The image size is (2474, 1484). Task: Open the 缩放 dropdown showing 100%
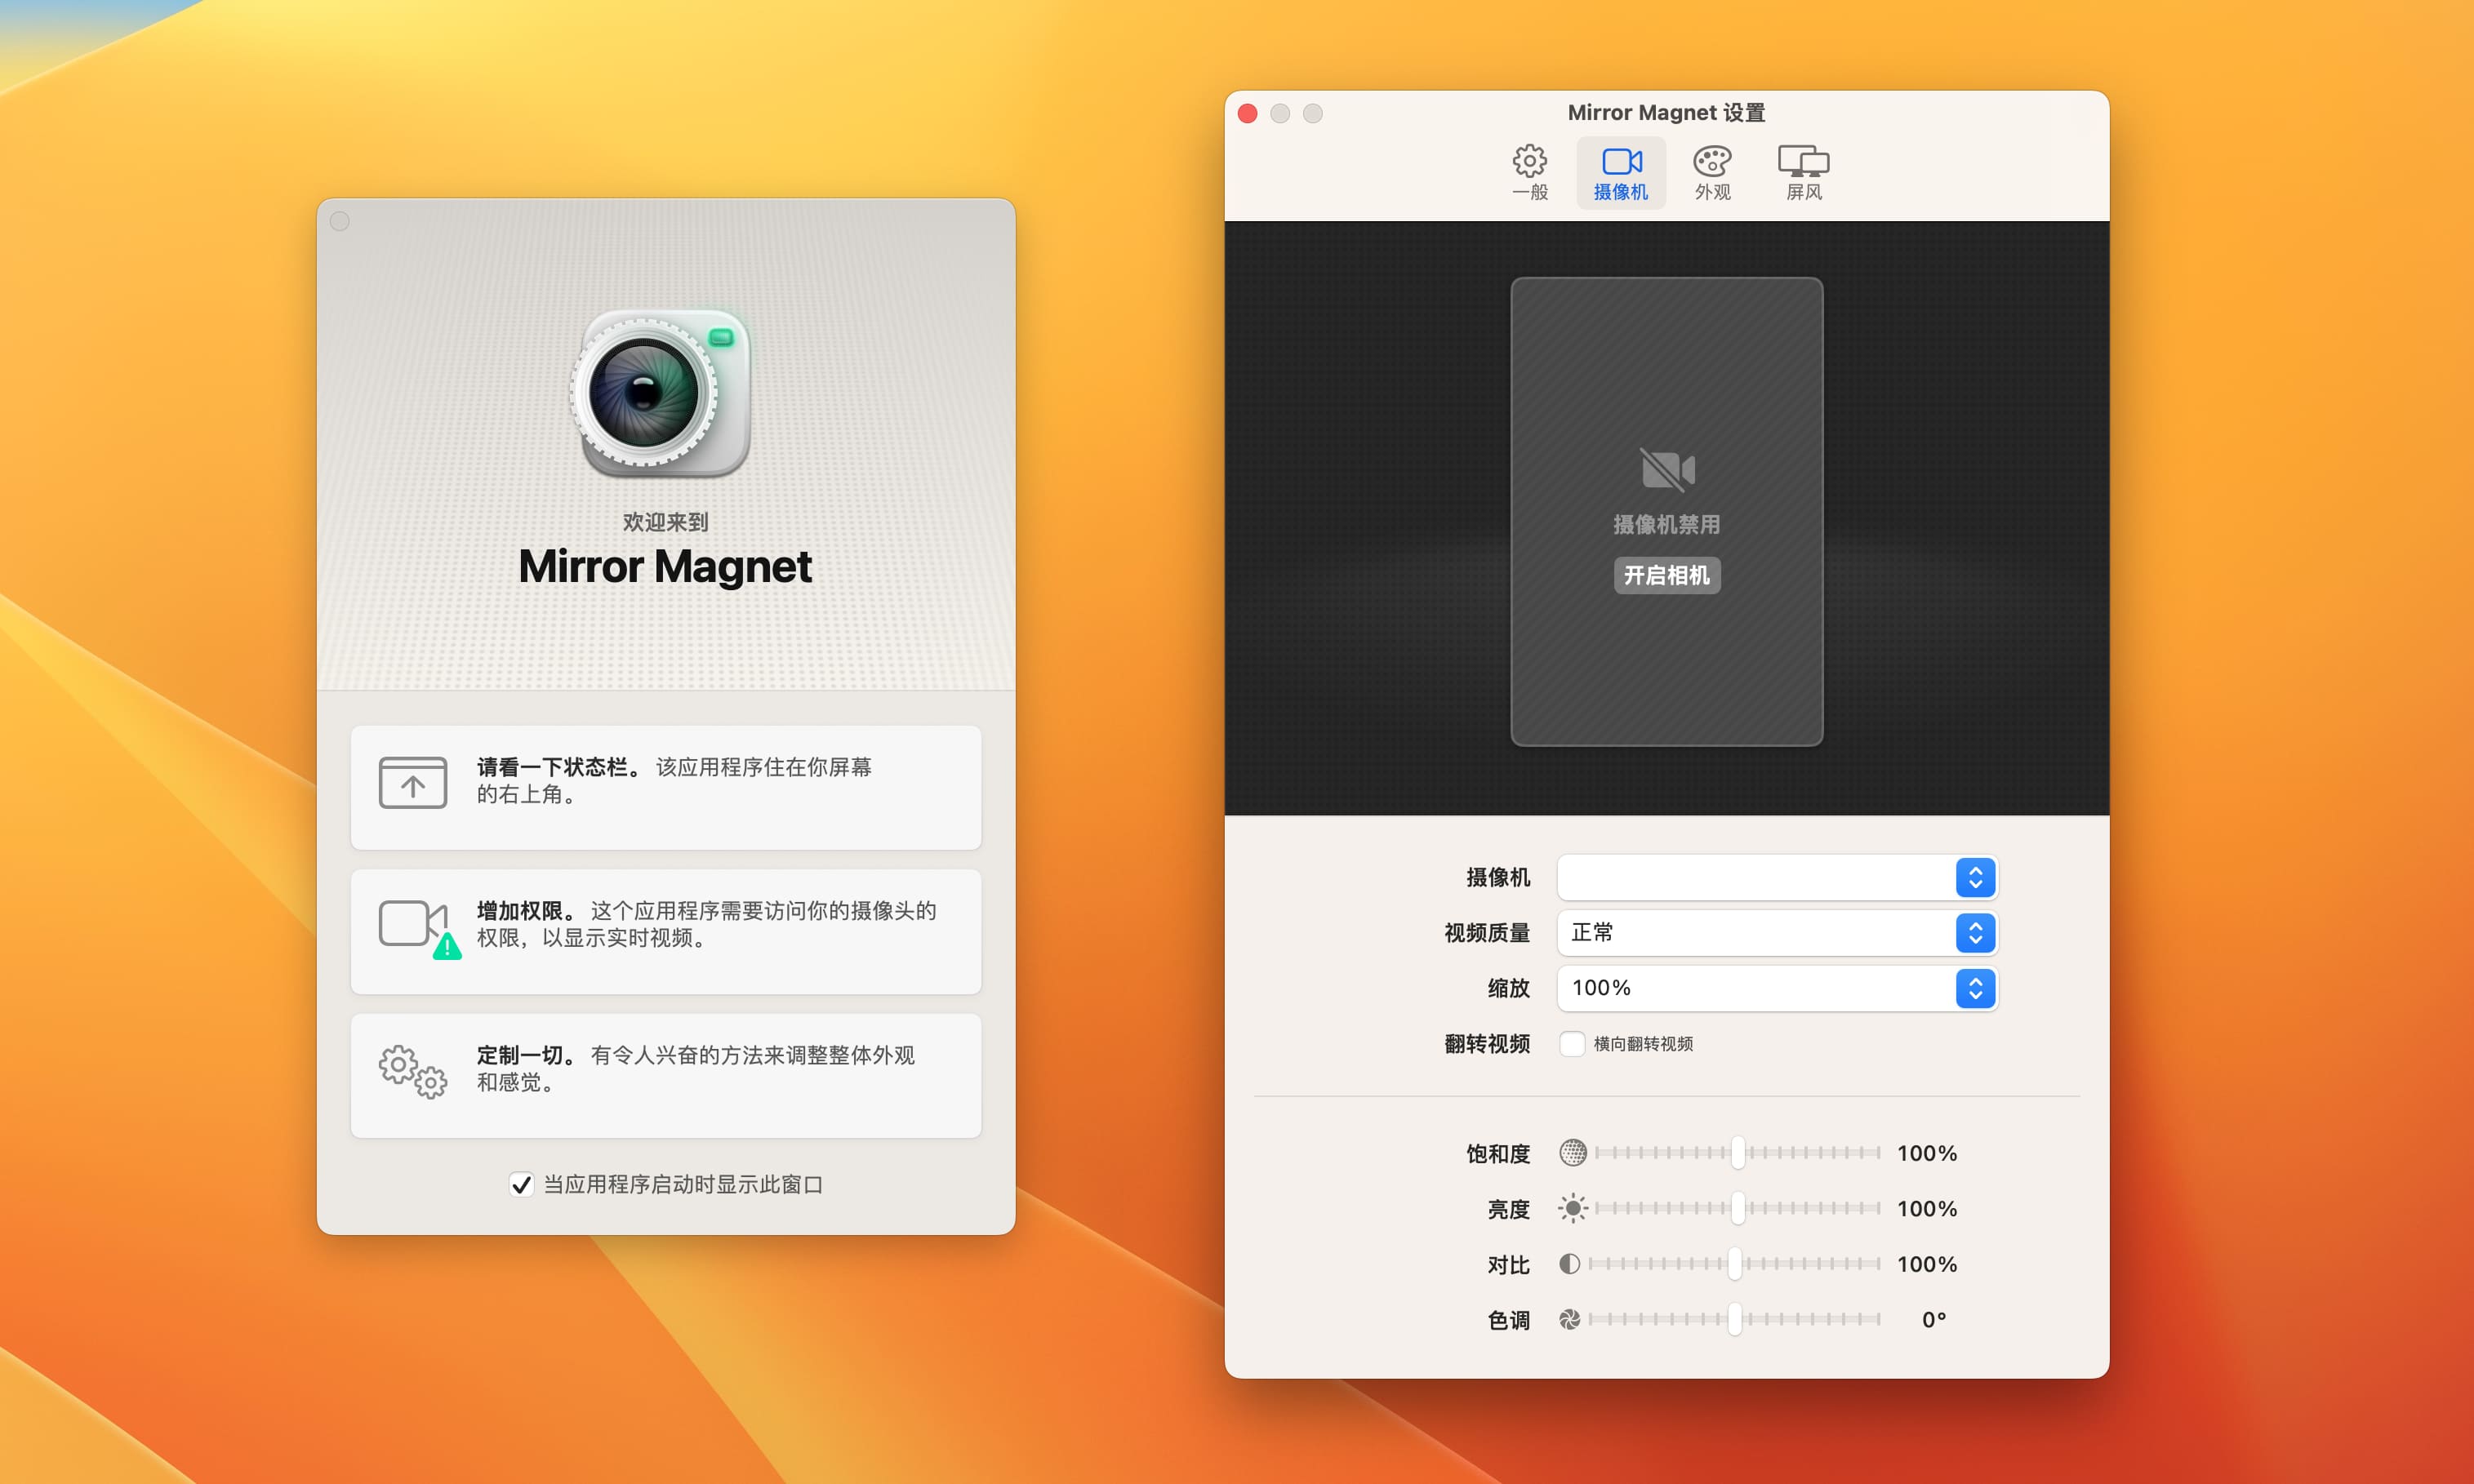click(1777, 988)
